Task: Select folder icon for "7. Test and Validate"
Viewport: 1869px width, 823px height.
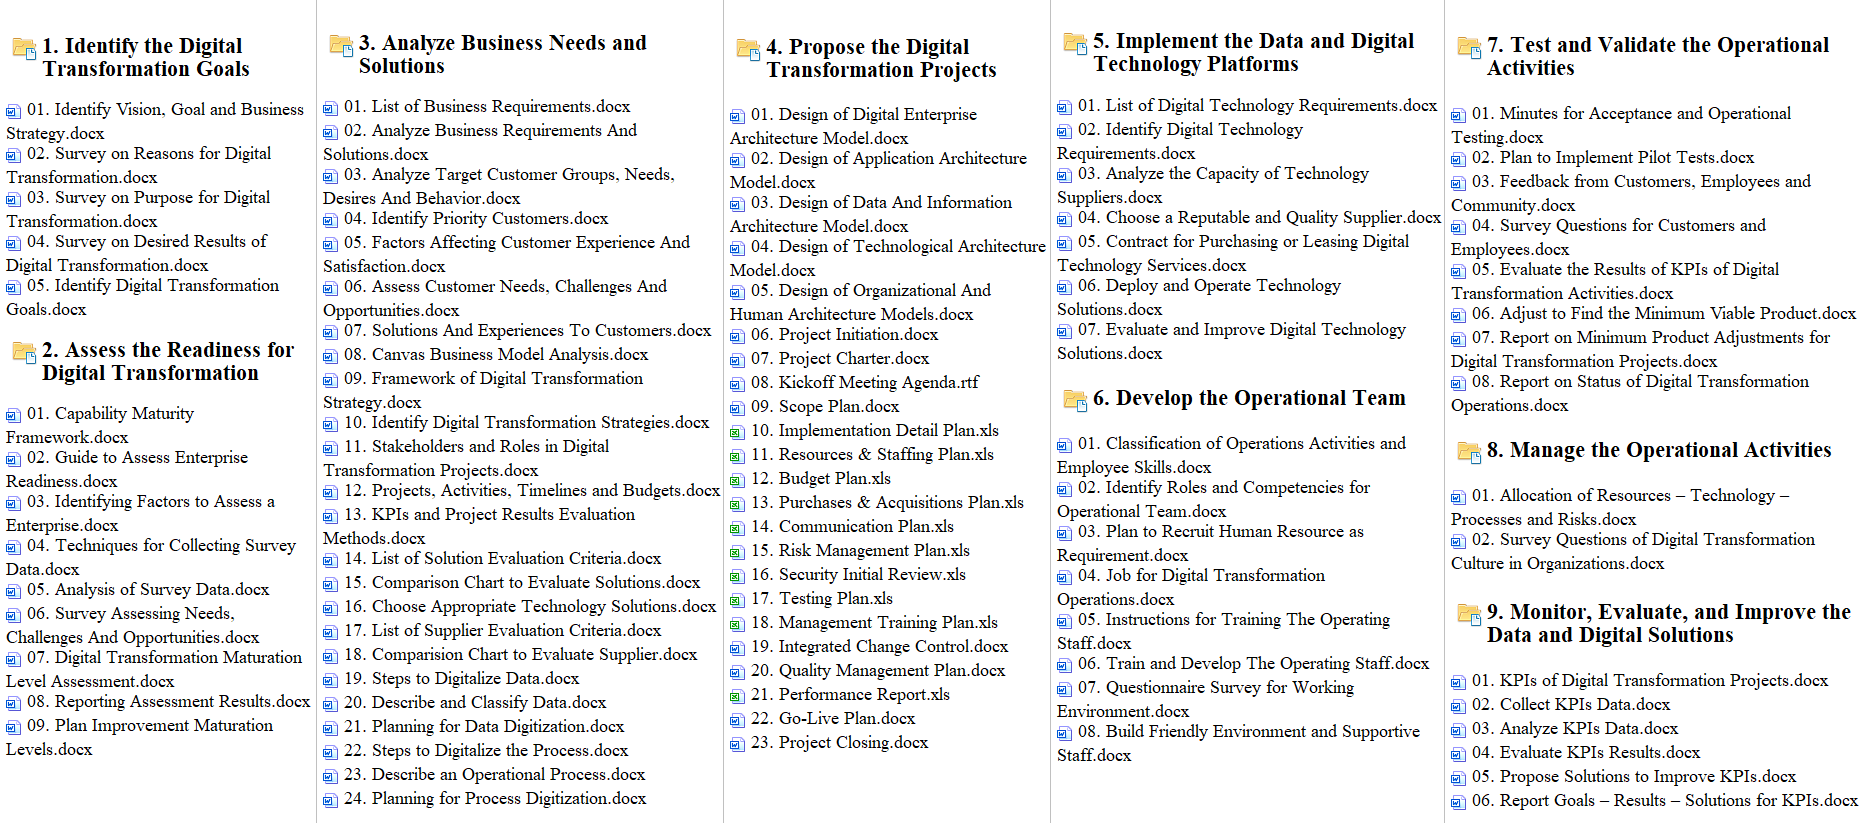Action: coord(1469,48)
